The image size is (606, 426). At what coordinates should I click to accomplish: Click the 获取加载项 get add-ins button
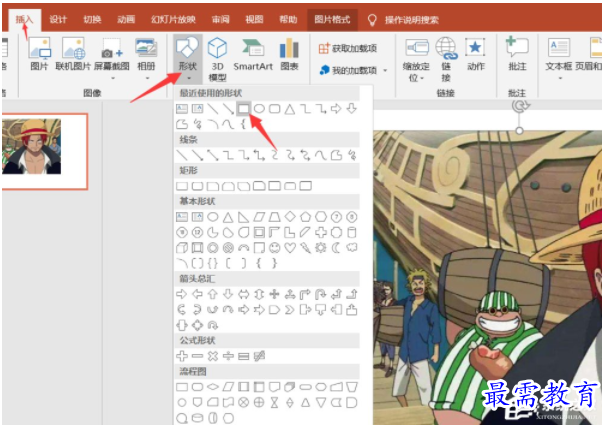348,48
